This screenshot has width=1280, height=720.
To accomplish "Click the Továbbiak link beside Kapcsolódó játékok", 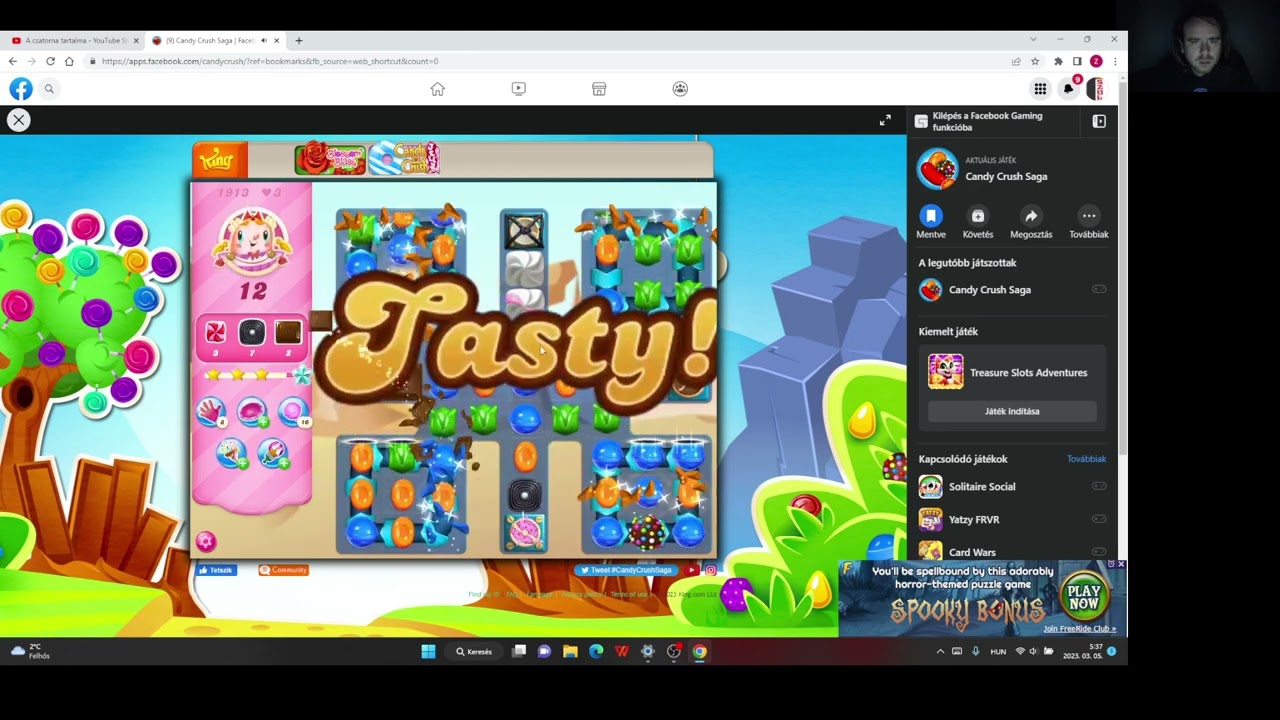I will (x=1086, y=459).
